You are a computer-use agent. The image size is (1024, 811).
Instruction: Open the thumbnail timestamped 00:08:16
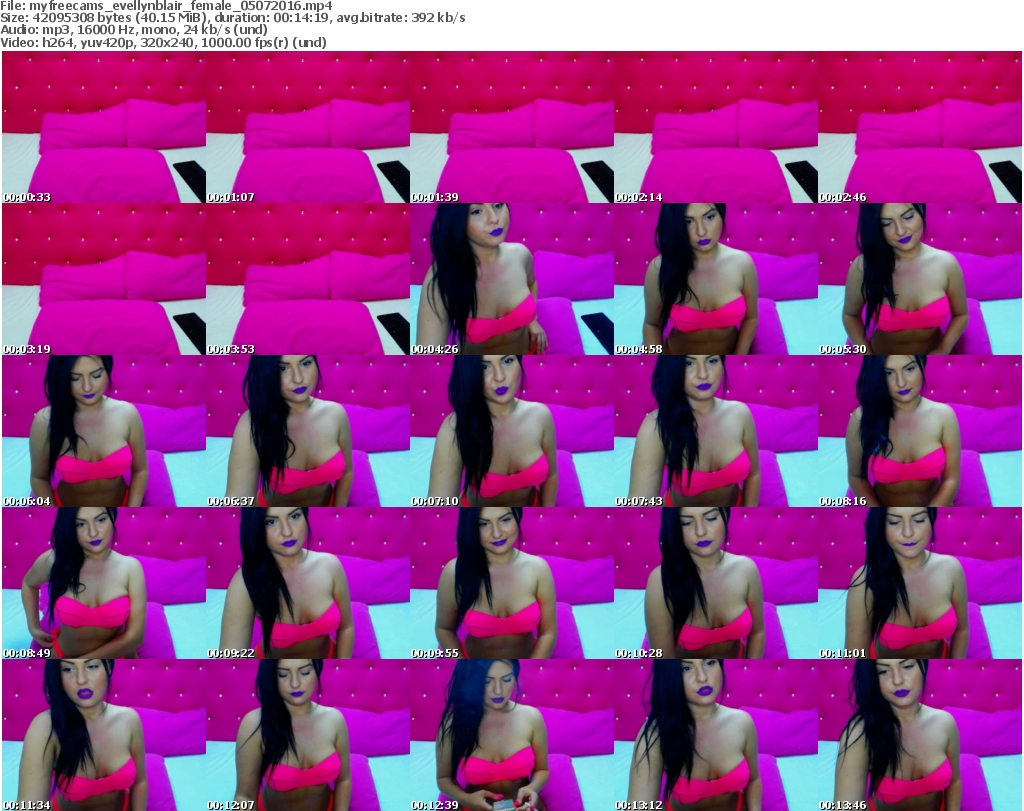(x=920, y=431)
